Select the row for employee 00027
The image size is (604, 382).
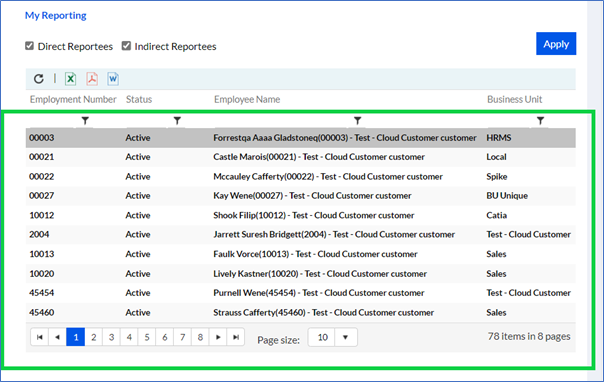(300, 196)
